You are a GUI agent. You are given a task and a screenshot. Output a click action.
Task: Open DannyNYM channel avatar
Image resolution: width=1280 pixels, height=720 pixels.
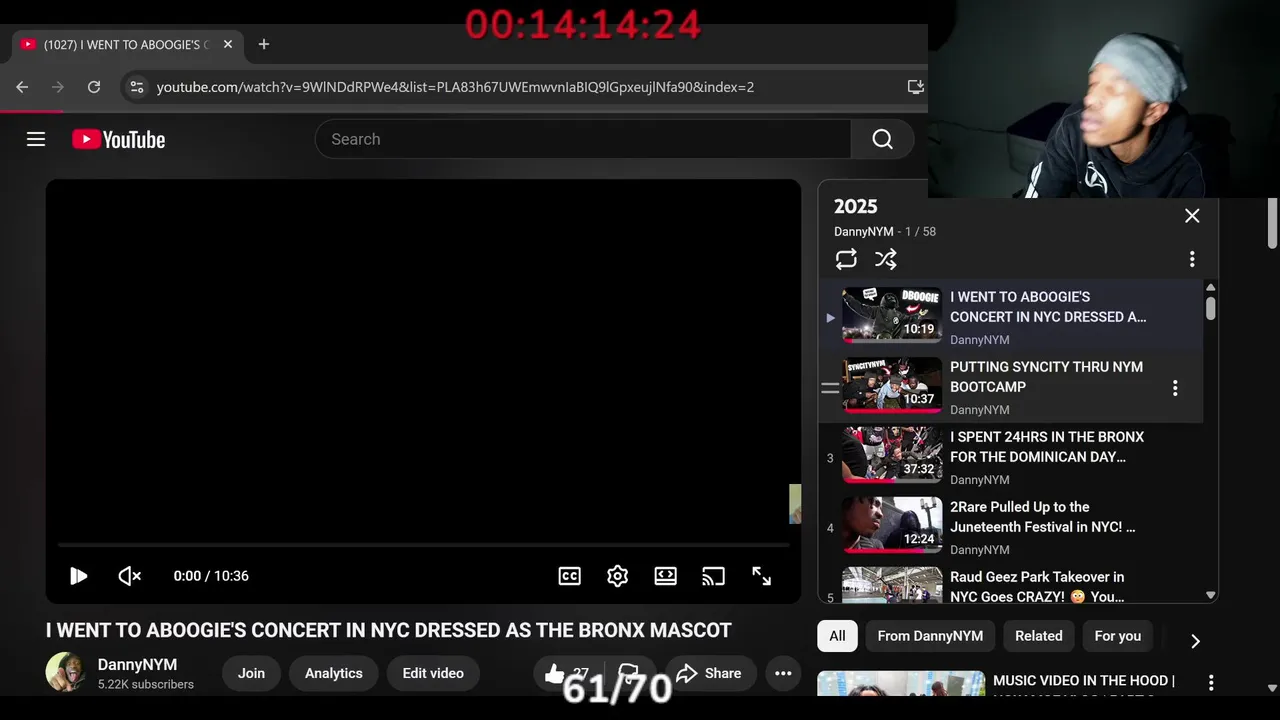65,672
